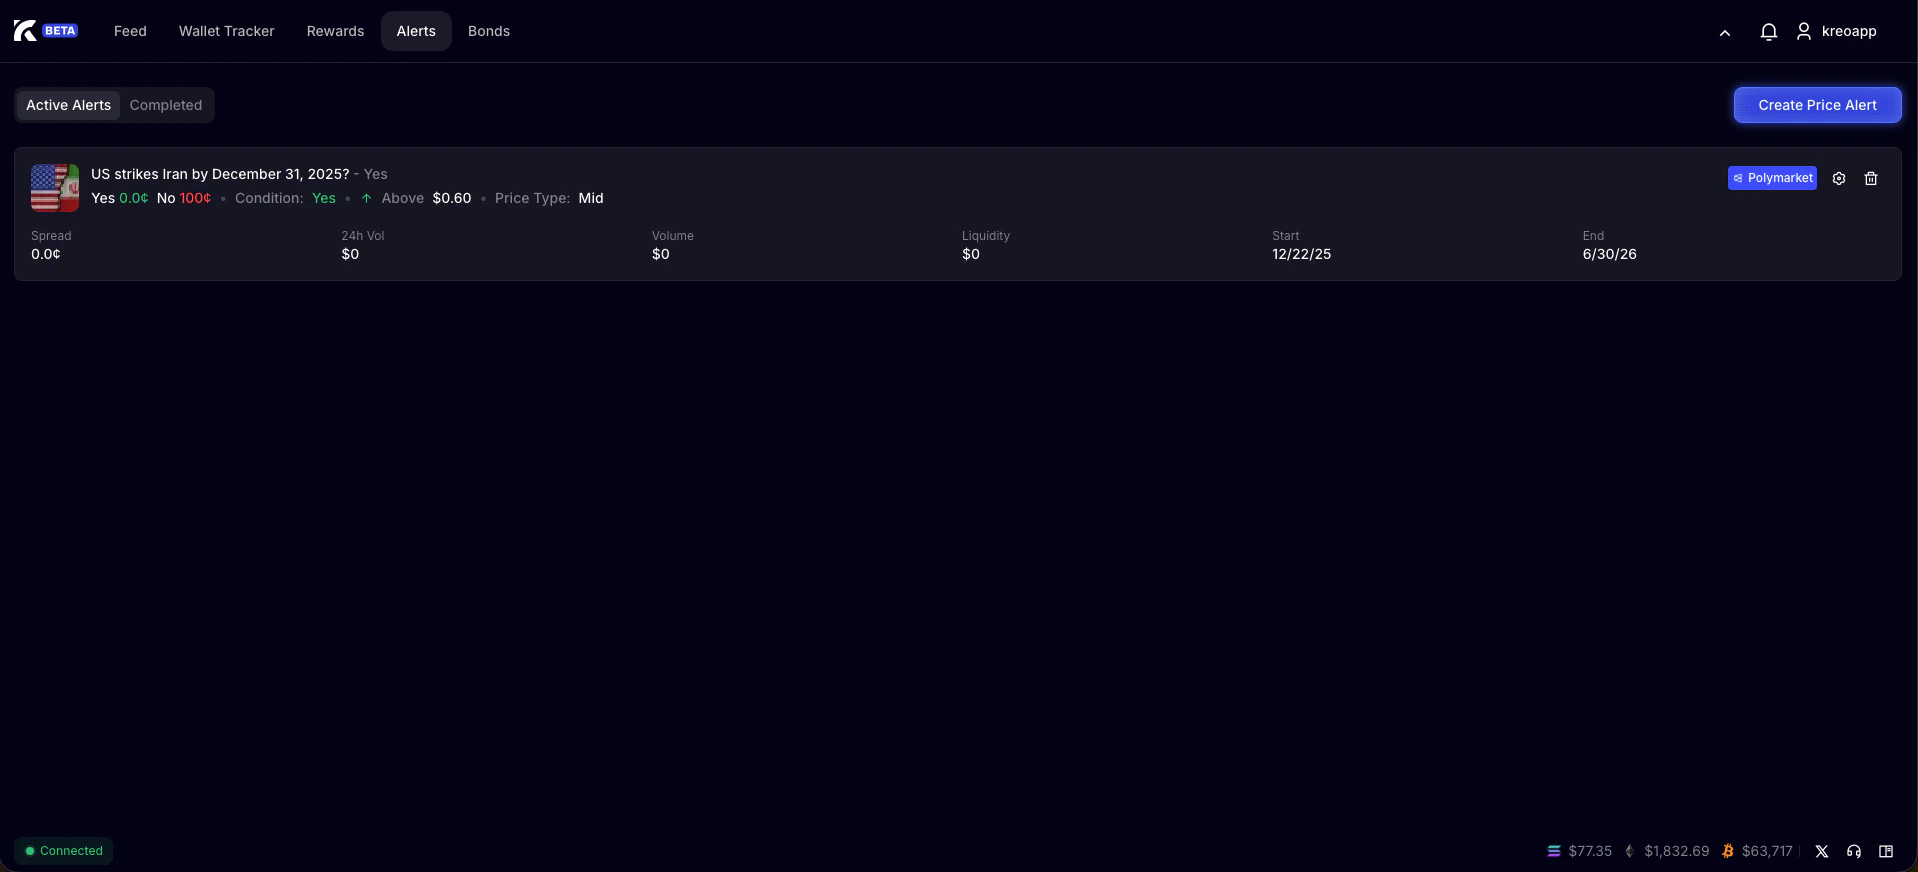Click the BETA badge

60,31
